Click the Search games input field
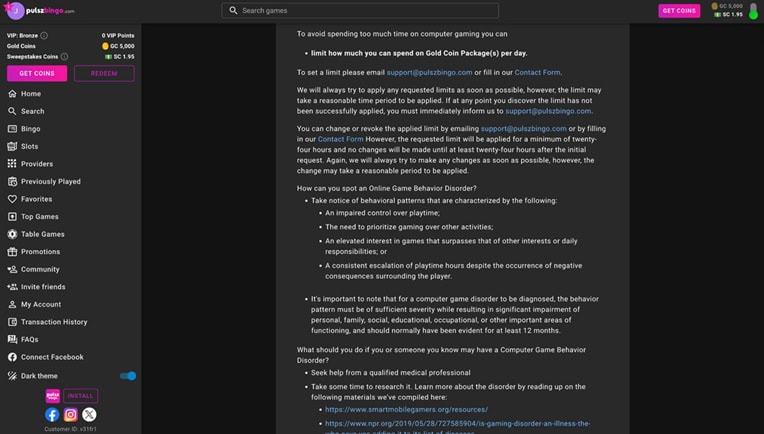This screenshot has width=764, height=434. (x=360, y=11)
